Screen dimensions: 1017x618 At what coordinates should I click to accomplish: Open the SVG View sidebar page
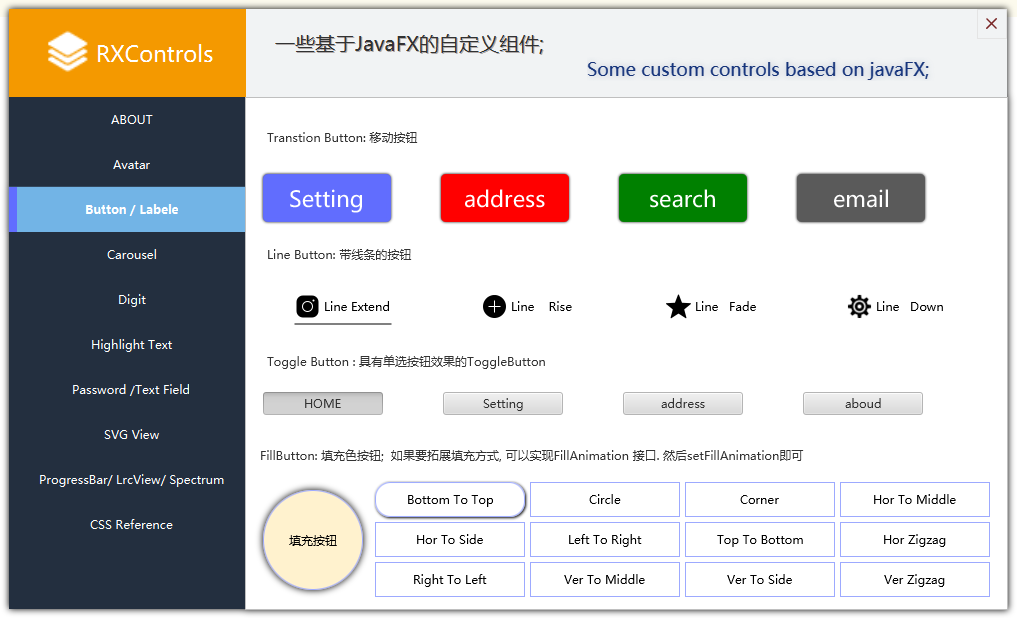(131, 435)
